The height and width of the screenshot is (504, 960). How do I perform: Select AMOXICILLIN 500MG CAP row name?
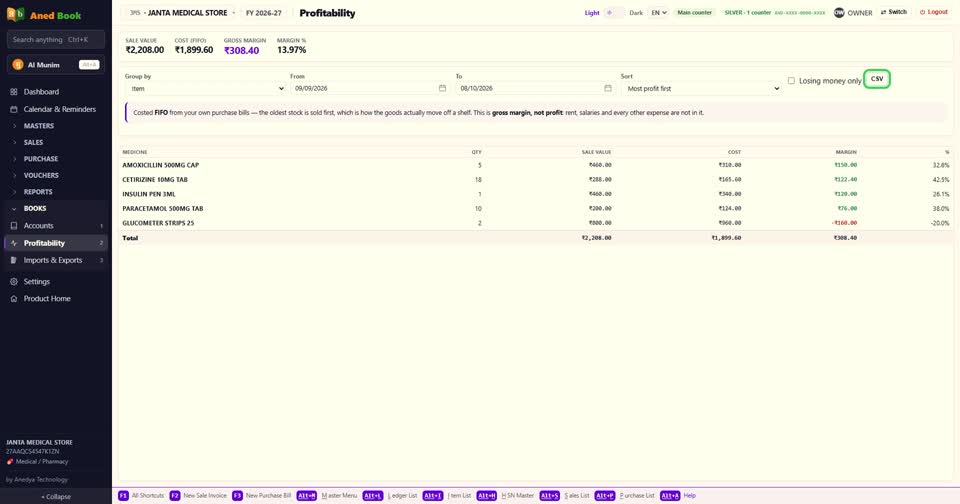click(x=160, y=165)
